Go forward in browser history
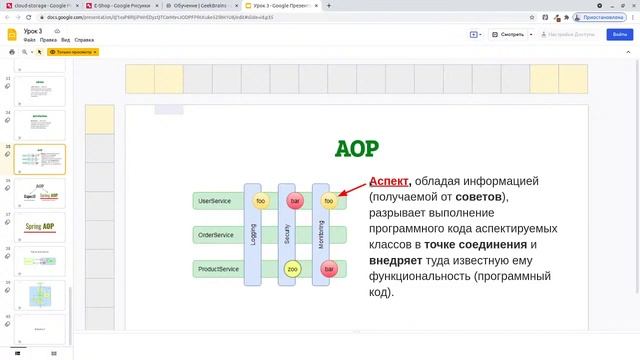 tap(18, 18)
